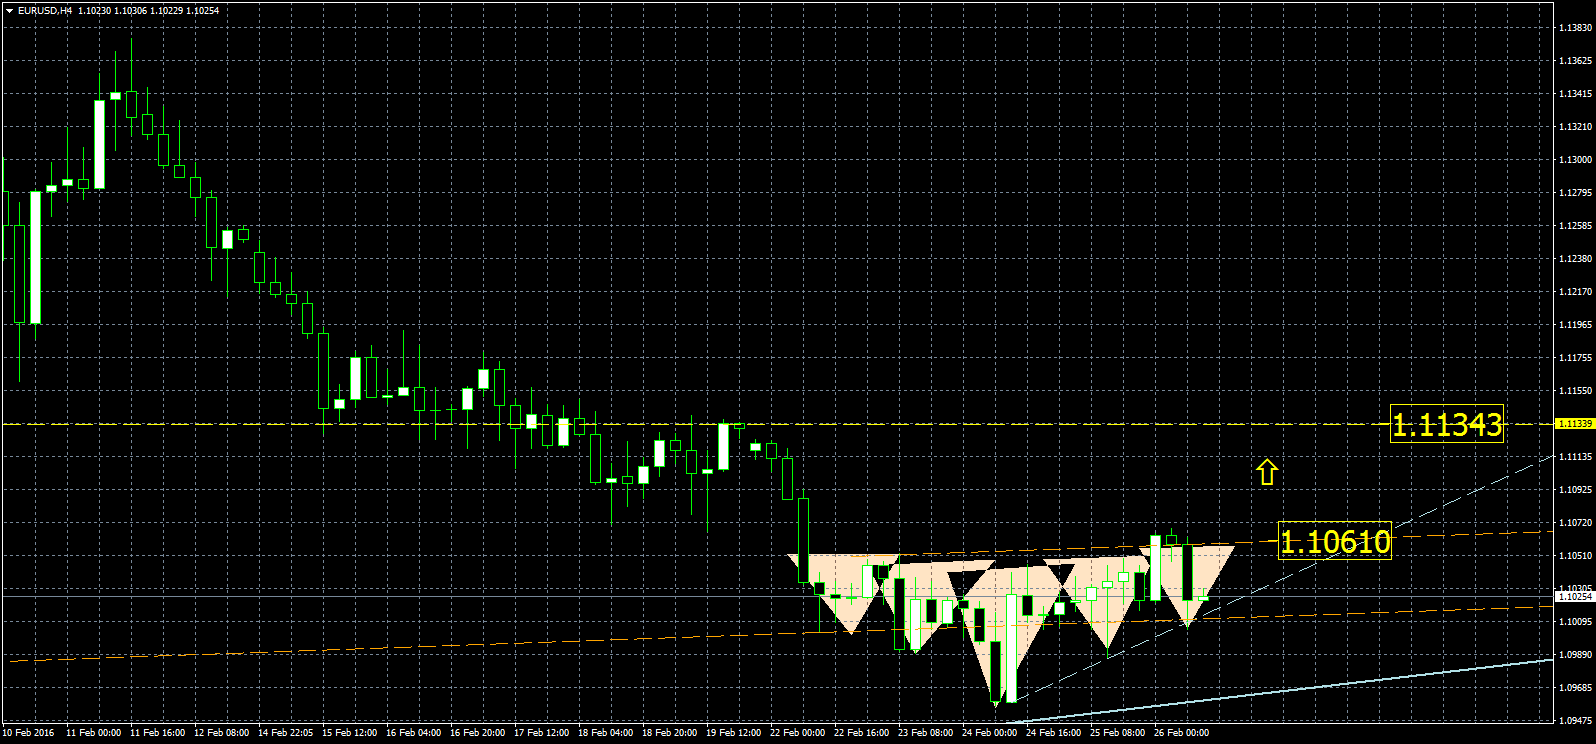
Task: Click the 17 Feb 12:00 time label
Action: [x=541, y=733]
